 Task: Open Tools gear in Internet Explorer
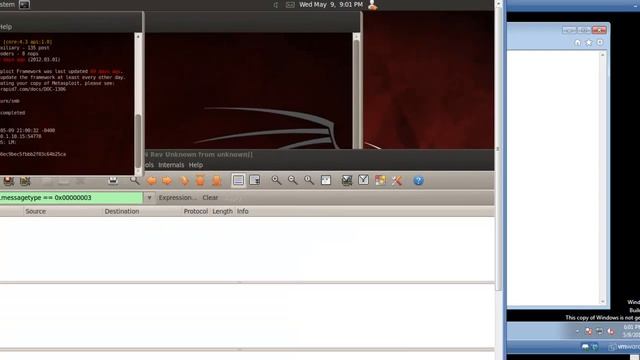click(600, 42)
